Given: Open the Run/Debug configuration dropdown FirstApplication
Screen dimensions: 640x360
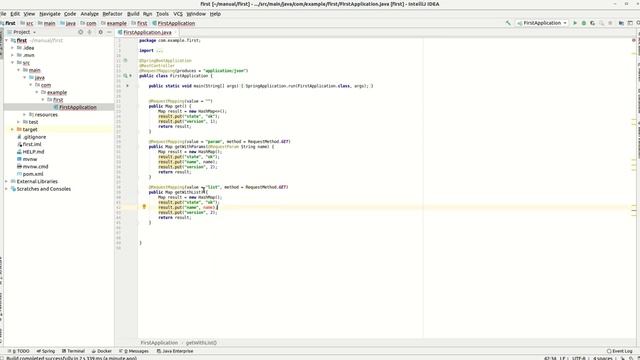Looking at the screenshot, I should (542, 23).
